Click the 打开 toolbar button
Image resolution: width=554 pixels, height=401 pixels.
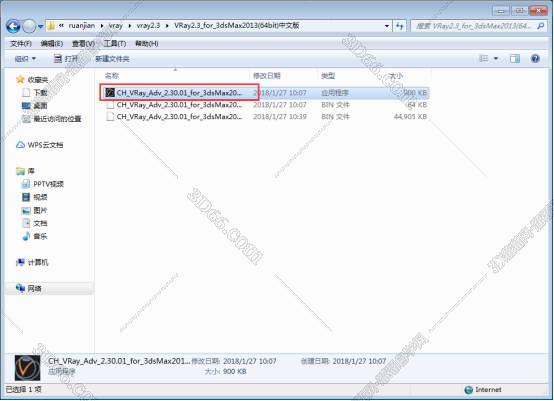click(66, 59)
